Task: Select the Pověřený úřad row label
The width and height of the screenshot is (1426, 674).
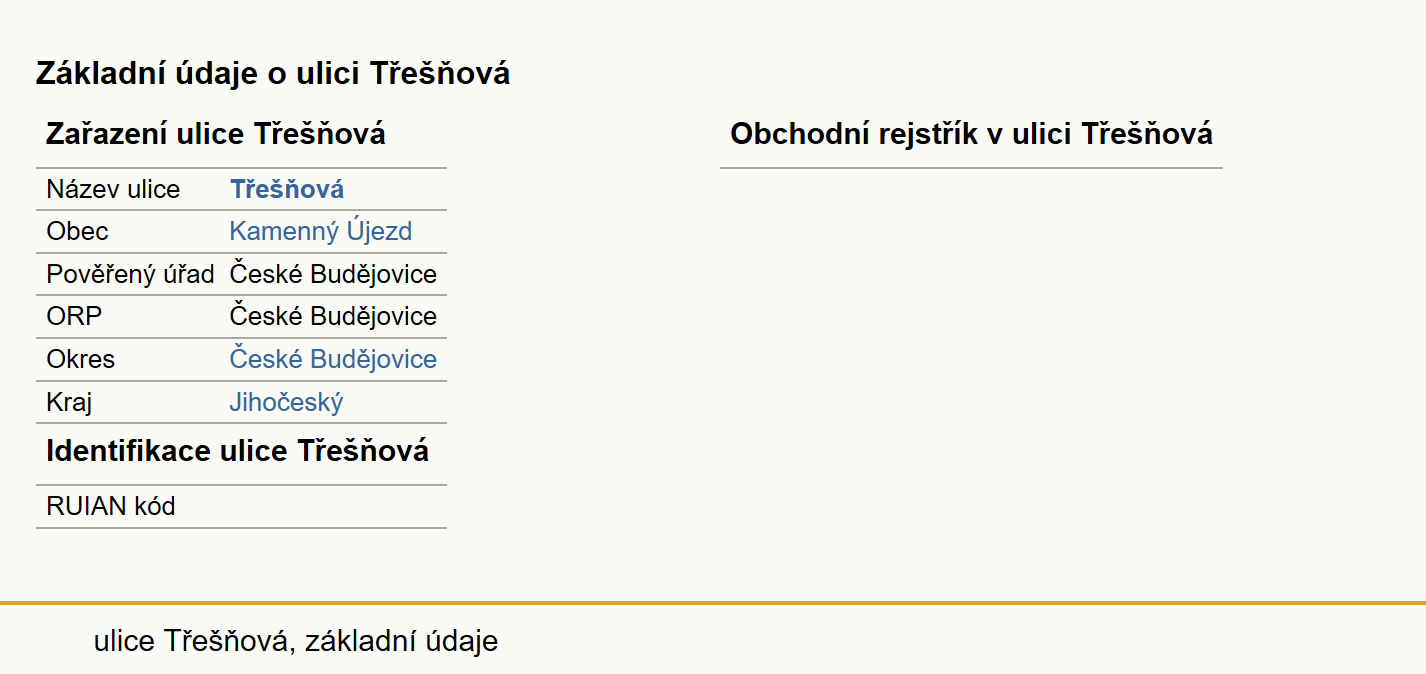Action: tap(130, 274)
